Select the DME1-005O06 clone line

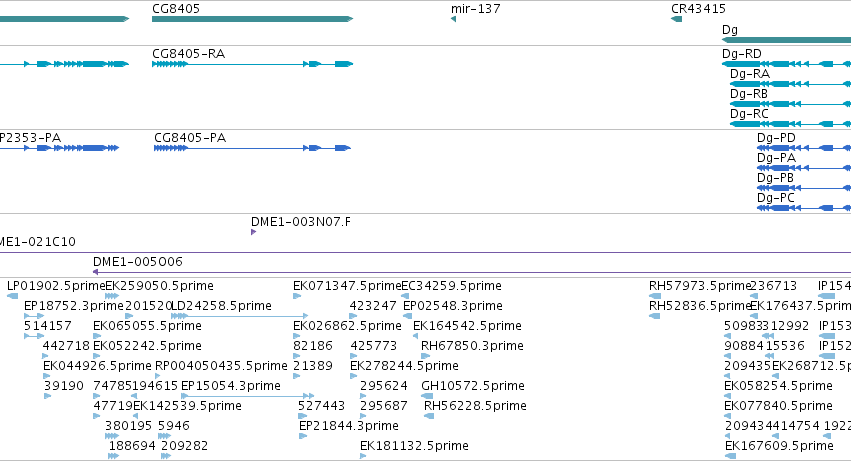472,272
